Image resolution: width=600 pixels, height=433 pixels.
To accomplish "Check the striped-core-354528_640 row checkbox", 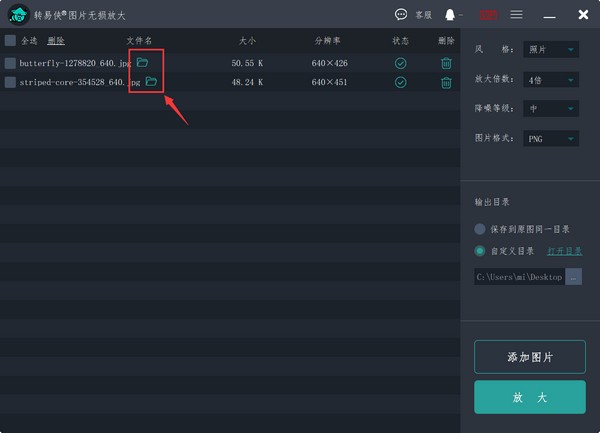I will coord(10,82).
